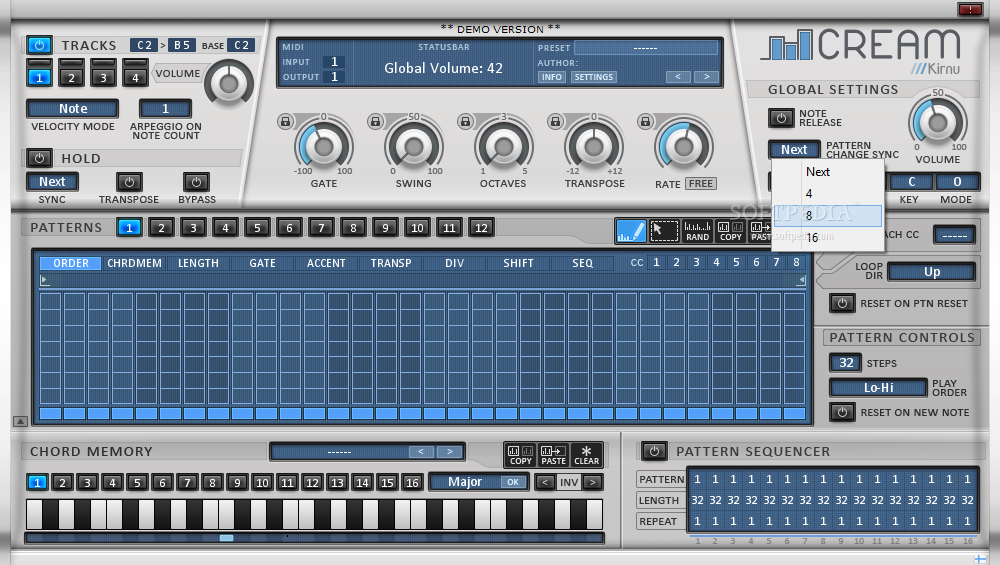Click the MODE value field
Viewport: 1000px width, 565px height.
(x=957, y=182)
